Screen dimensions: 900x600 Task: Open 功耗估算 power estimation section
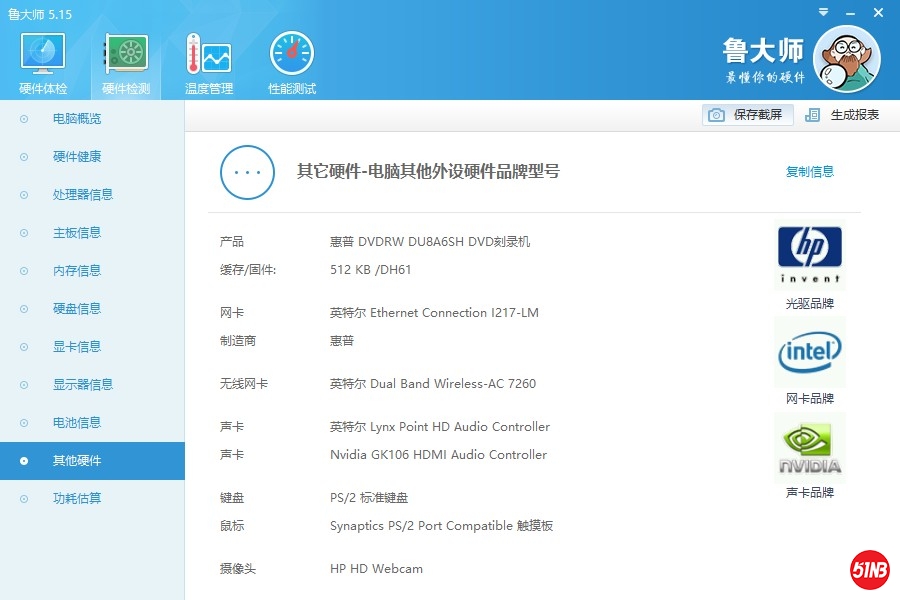pyautogui.click(x=77, y=499)
